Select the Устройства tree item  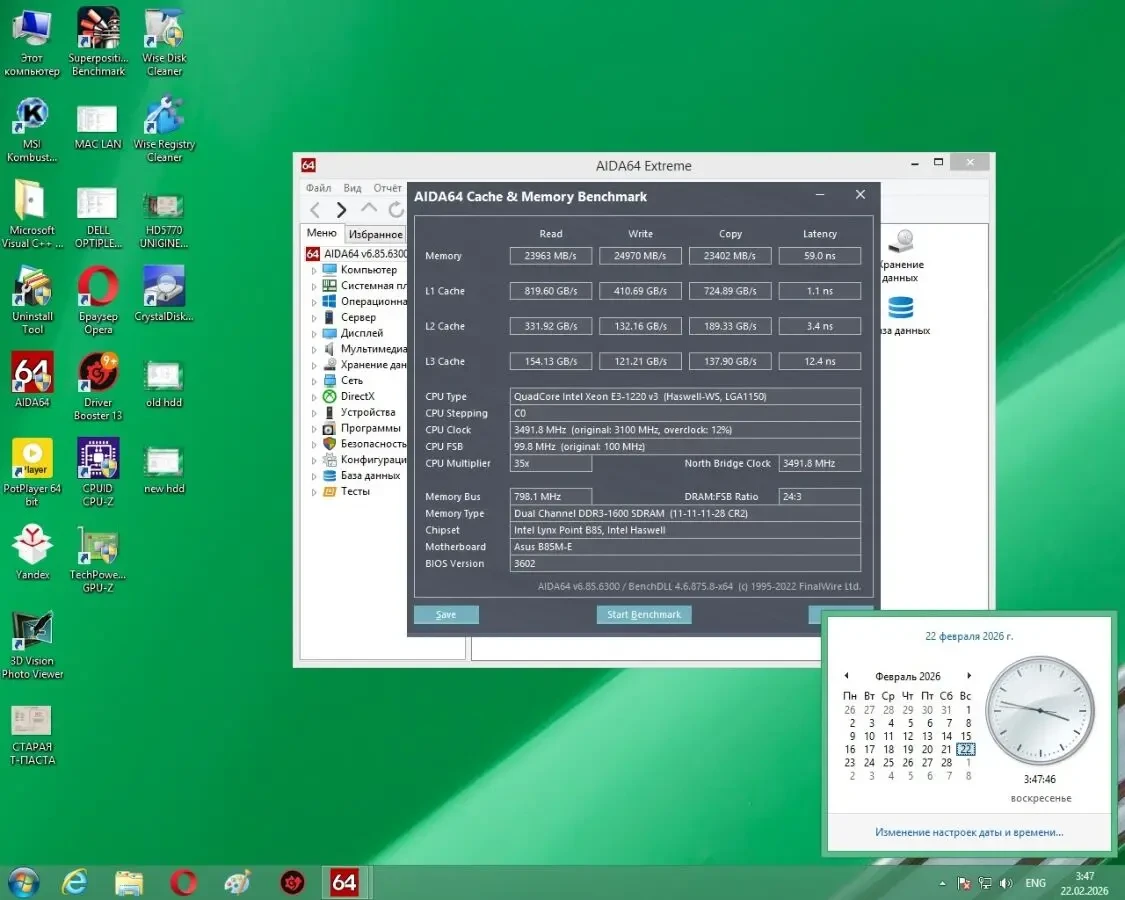(x=367, y=412)
